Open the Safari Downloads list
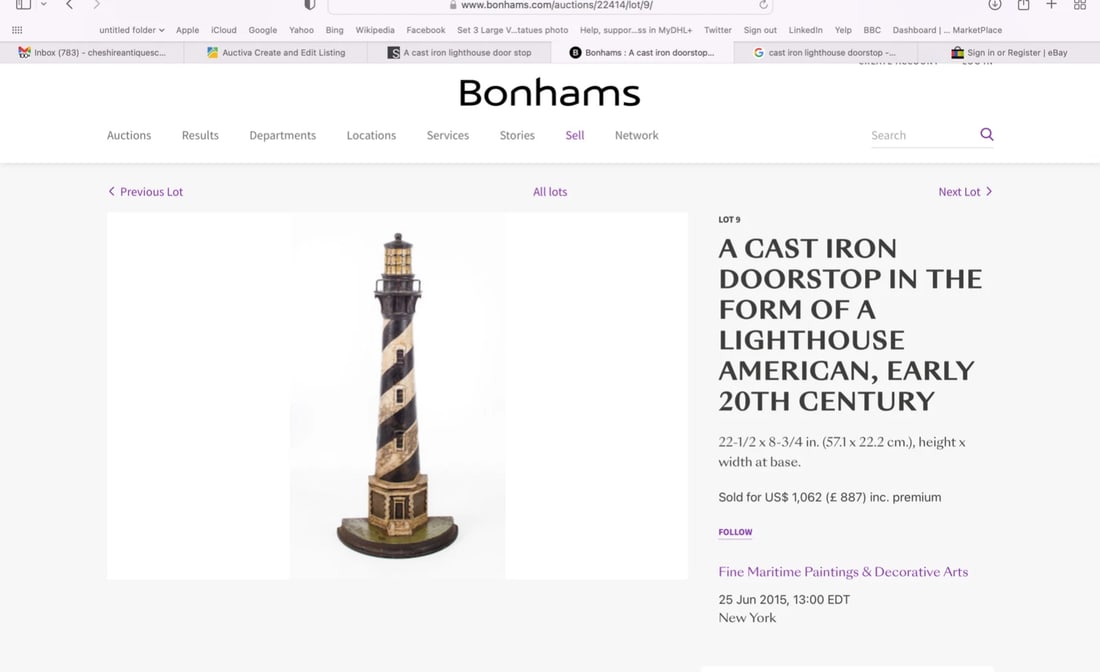The height and width of the screenshot is (672, 1100). click(x=993, y=5)
